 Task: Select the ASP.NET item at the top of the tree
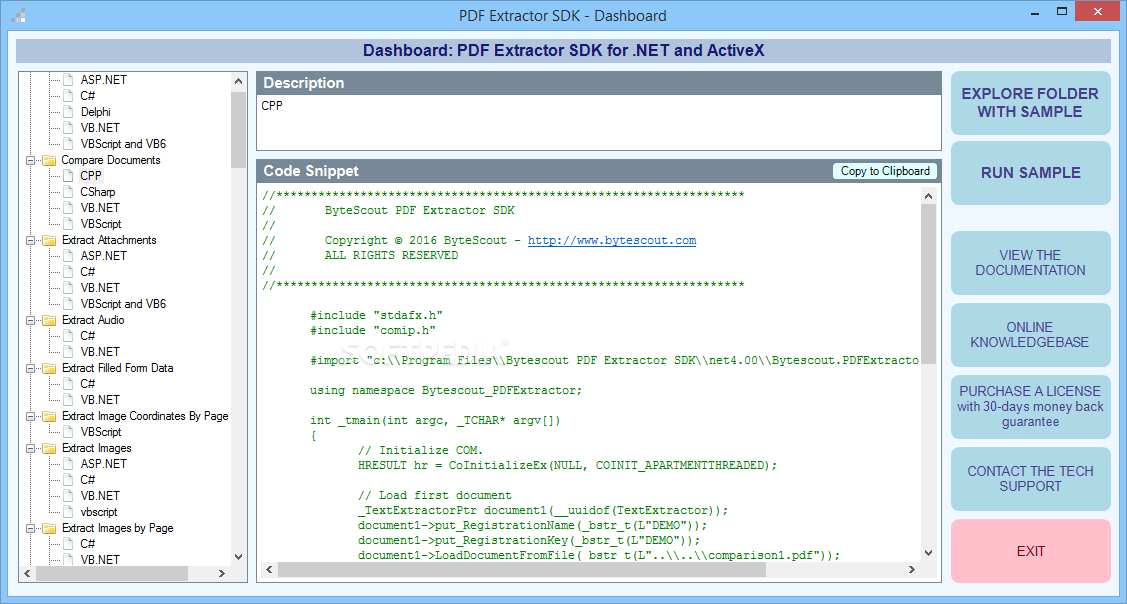point(104,80)
